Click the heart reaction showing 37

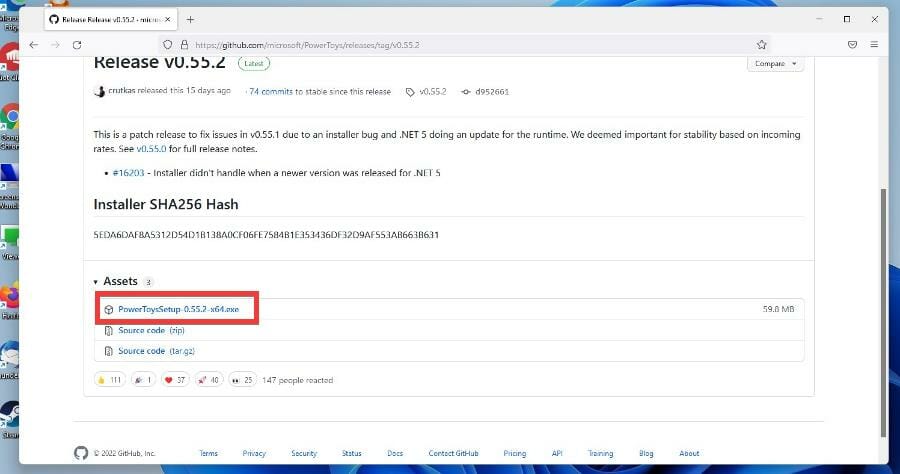pos(174,380)
